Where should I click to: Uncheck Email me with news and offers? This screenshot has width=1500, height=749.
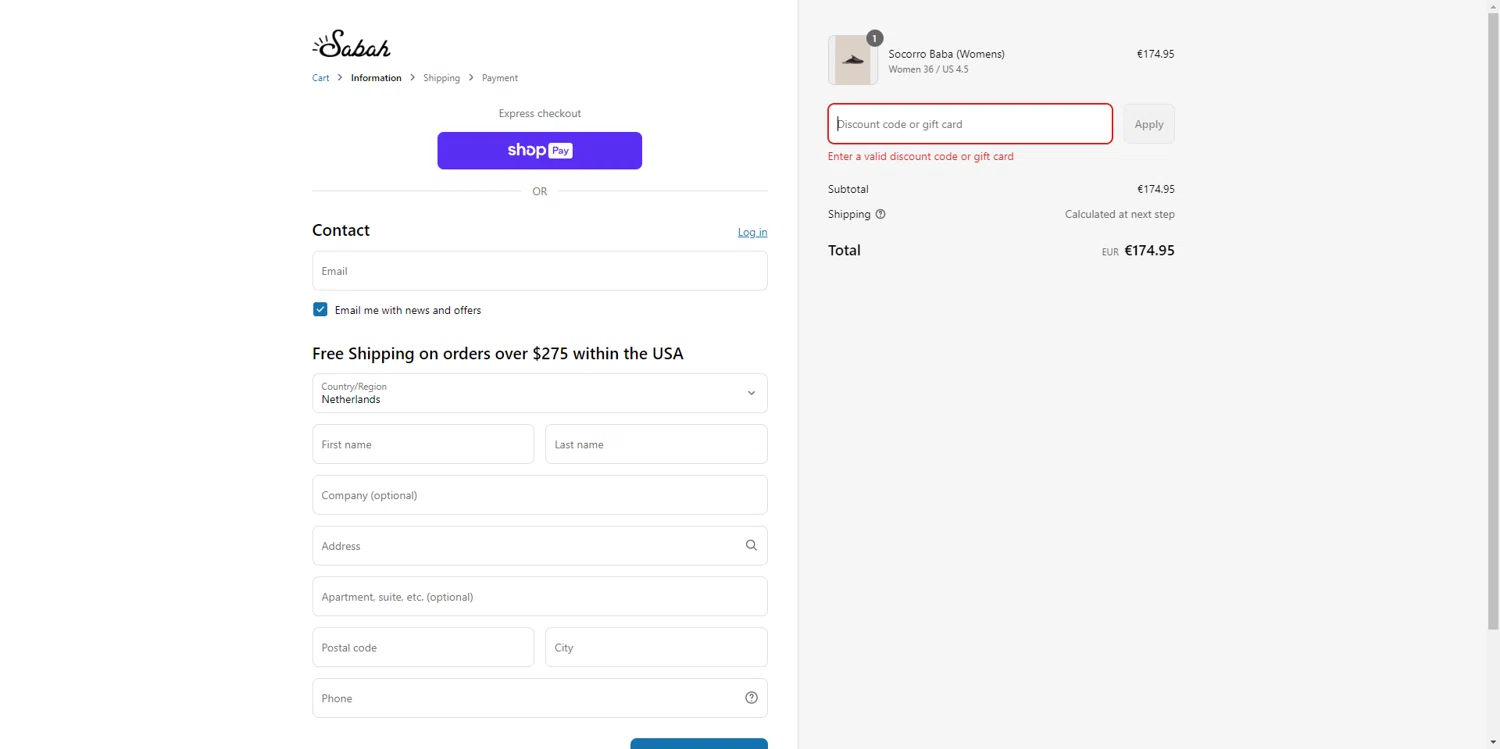[320, 310]
